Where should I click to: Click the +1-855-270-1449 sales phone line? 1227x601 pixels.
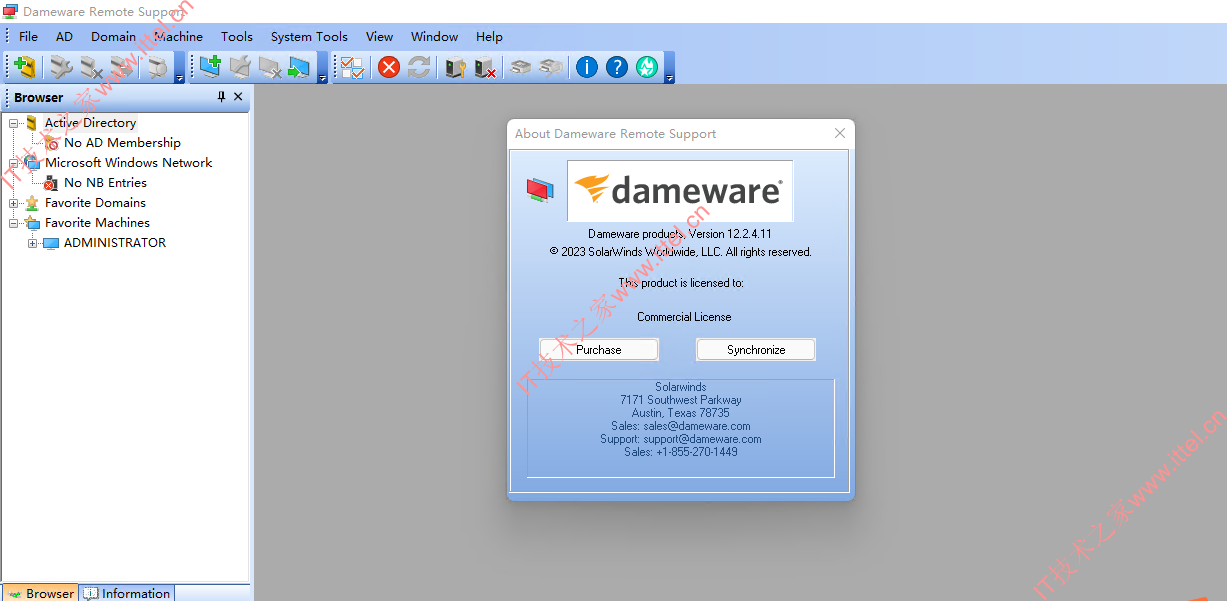tap(681, 452)
